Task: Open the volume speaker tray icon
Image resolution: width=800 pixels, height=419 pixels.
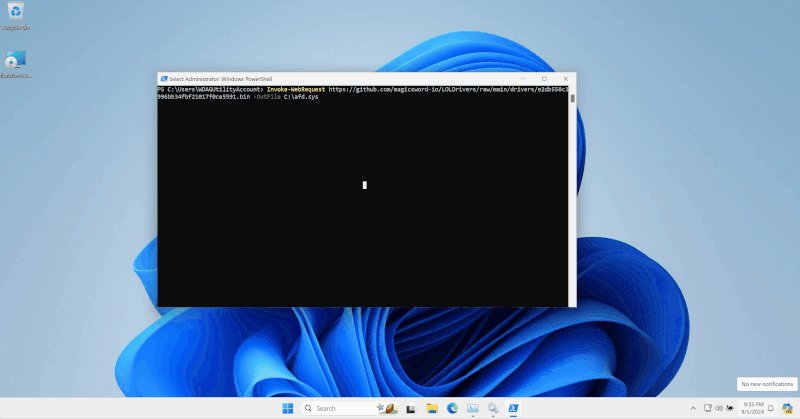Action: [718, 408]
